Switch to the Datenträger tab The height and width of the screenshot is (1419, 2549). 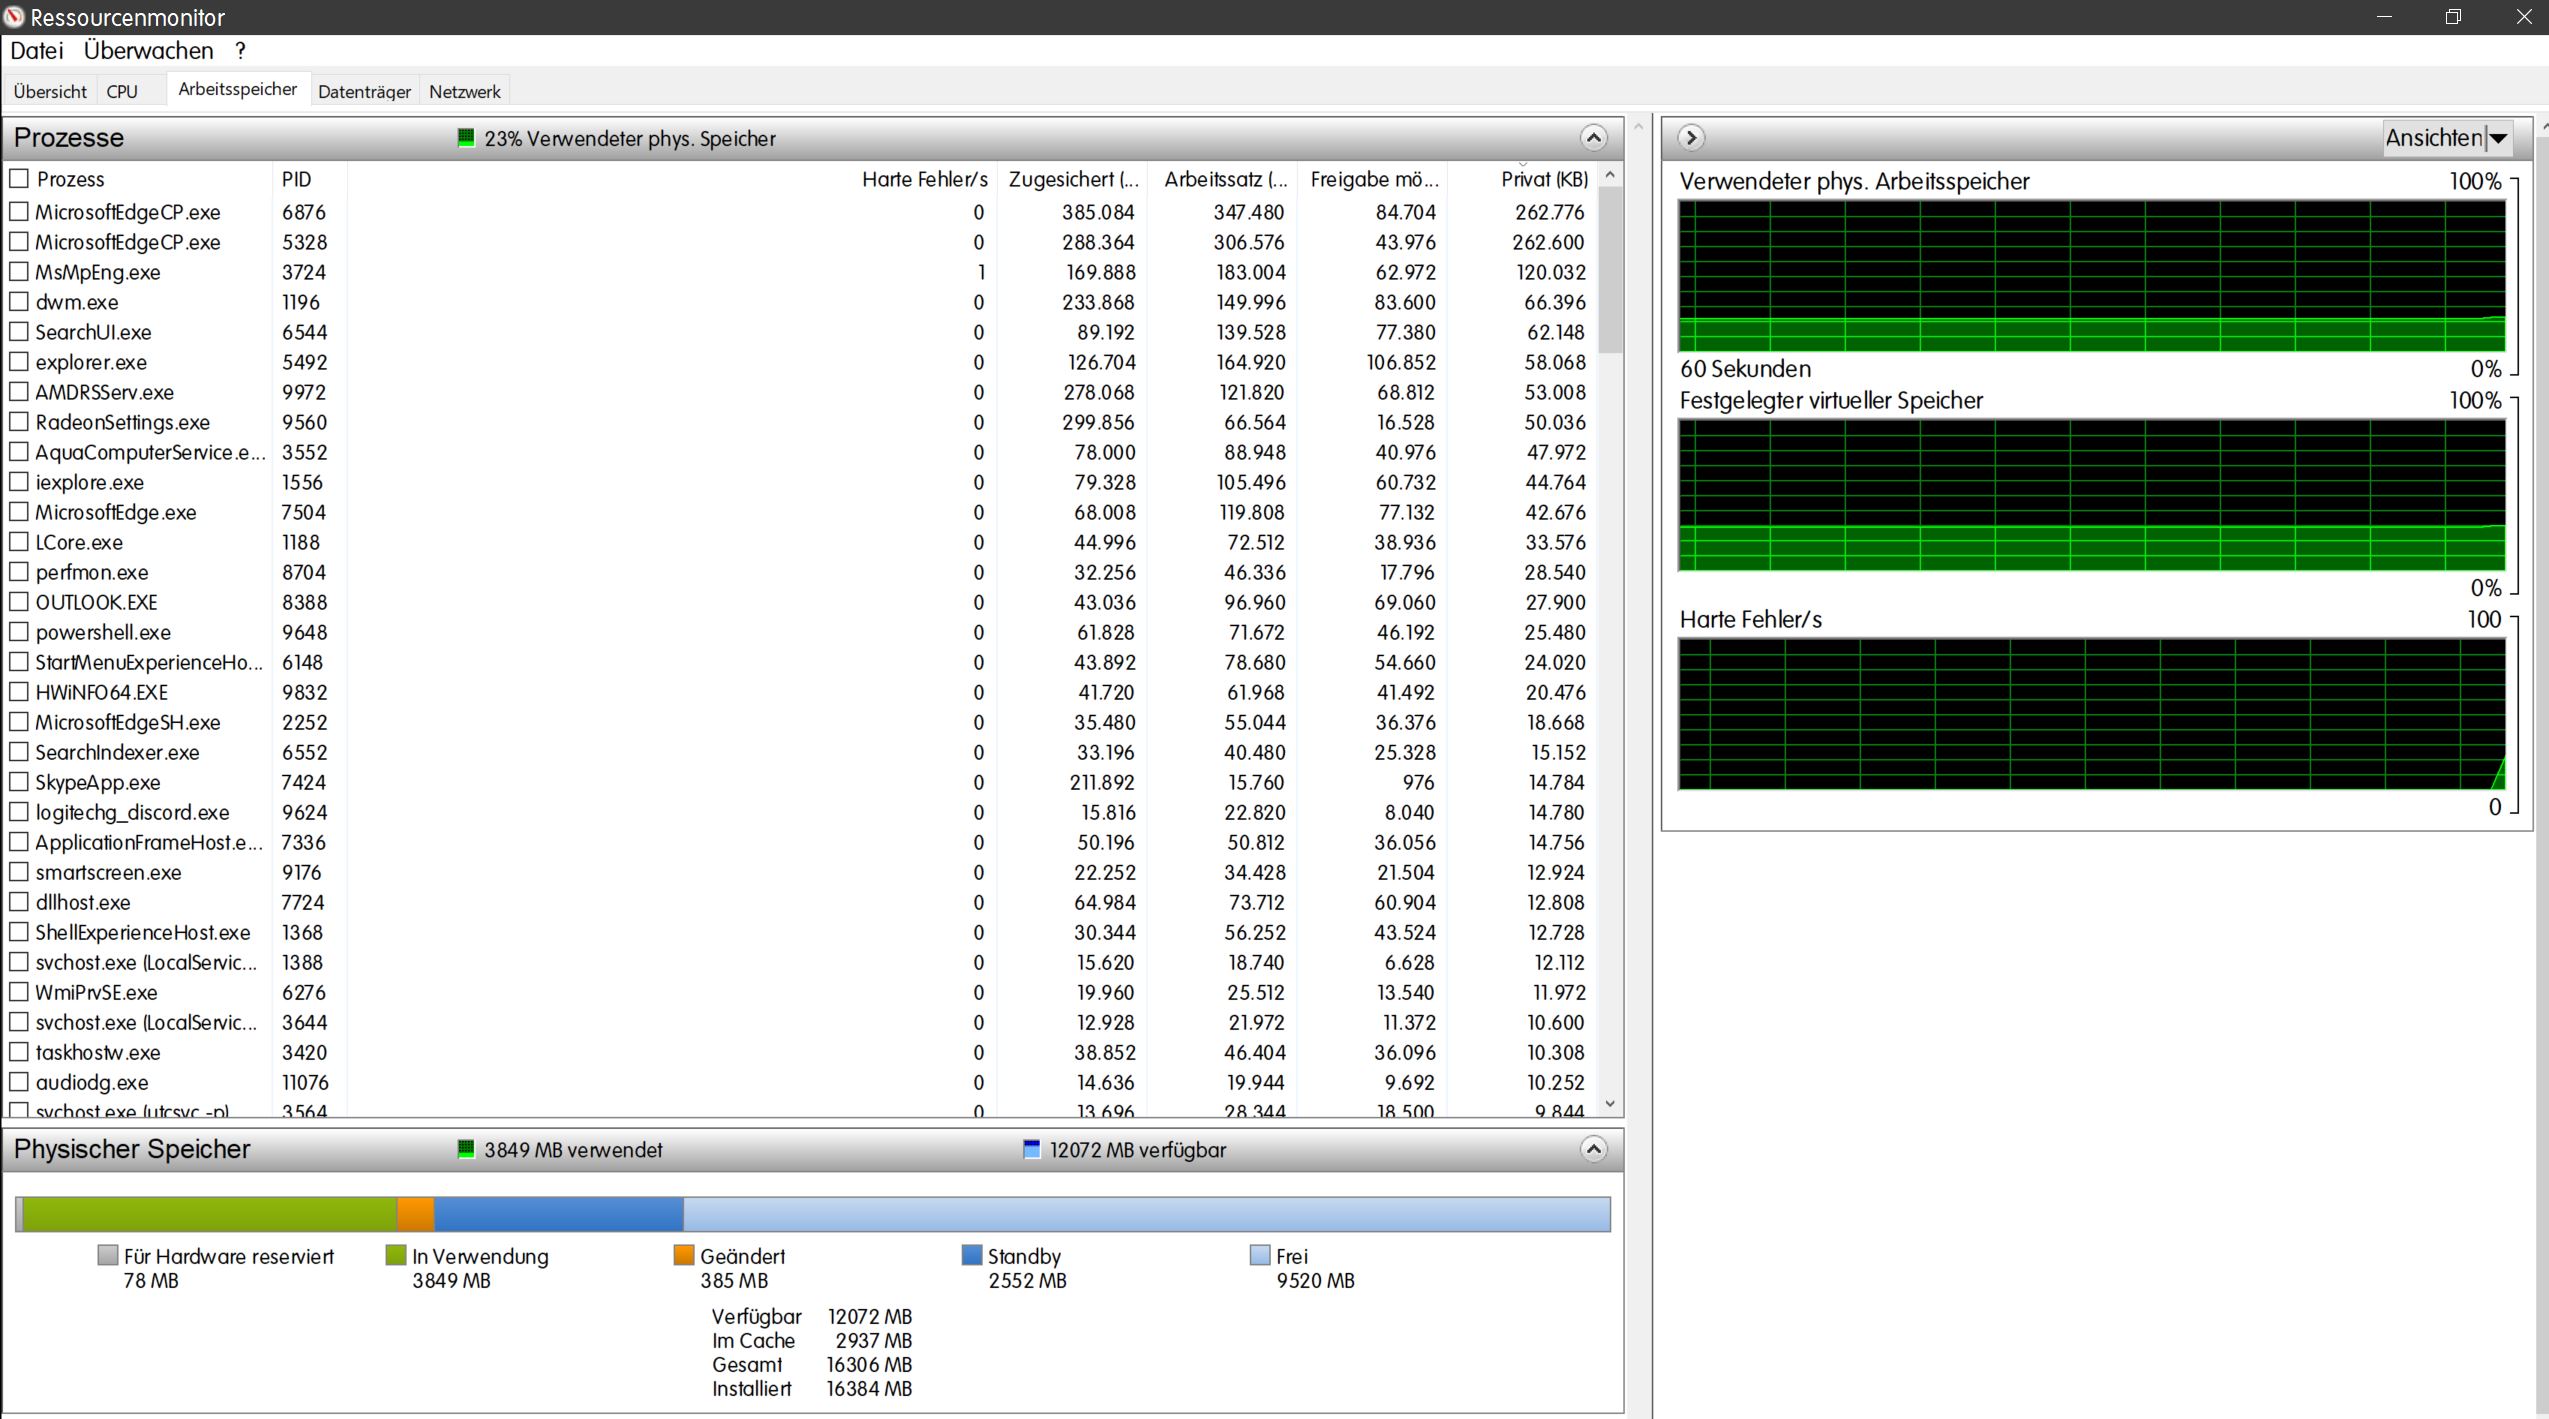click(x=364, y=92)
